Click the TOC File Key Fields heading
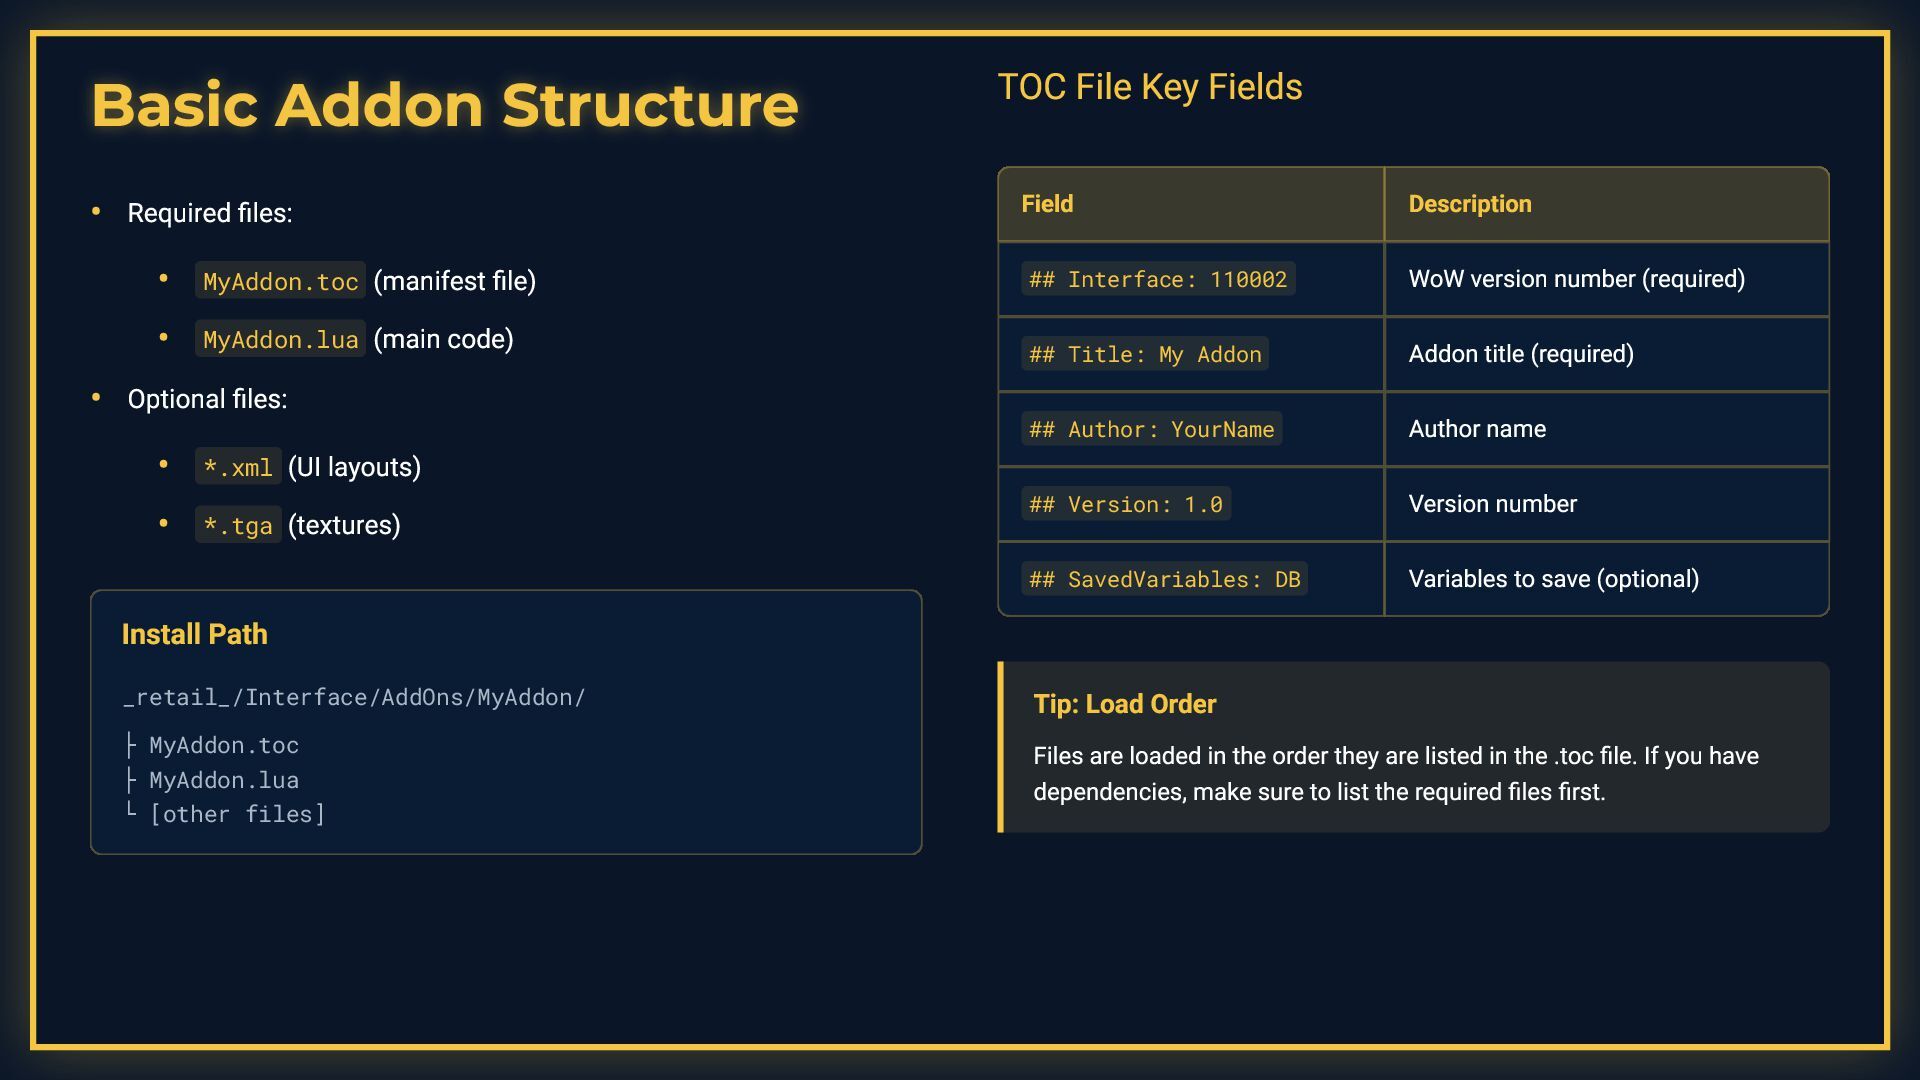The width and height of the screenshot is (1920, 1080). tap(1150, 87)
